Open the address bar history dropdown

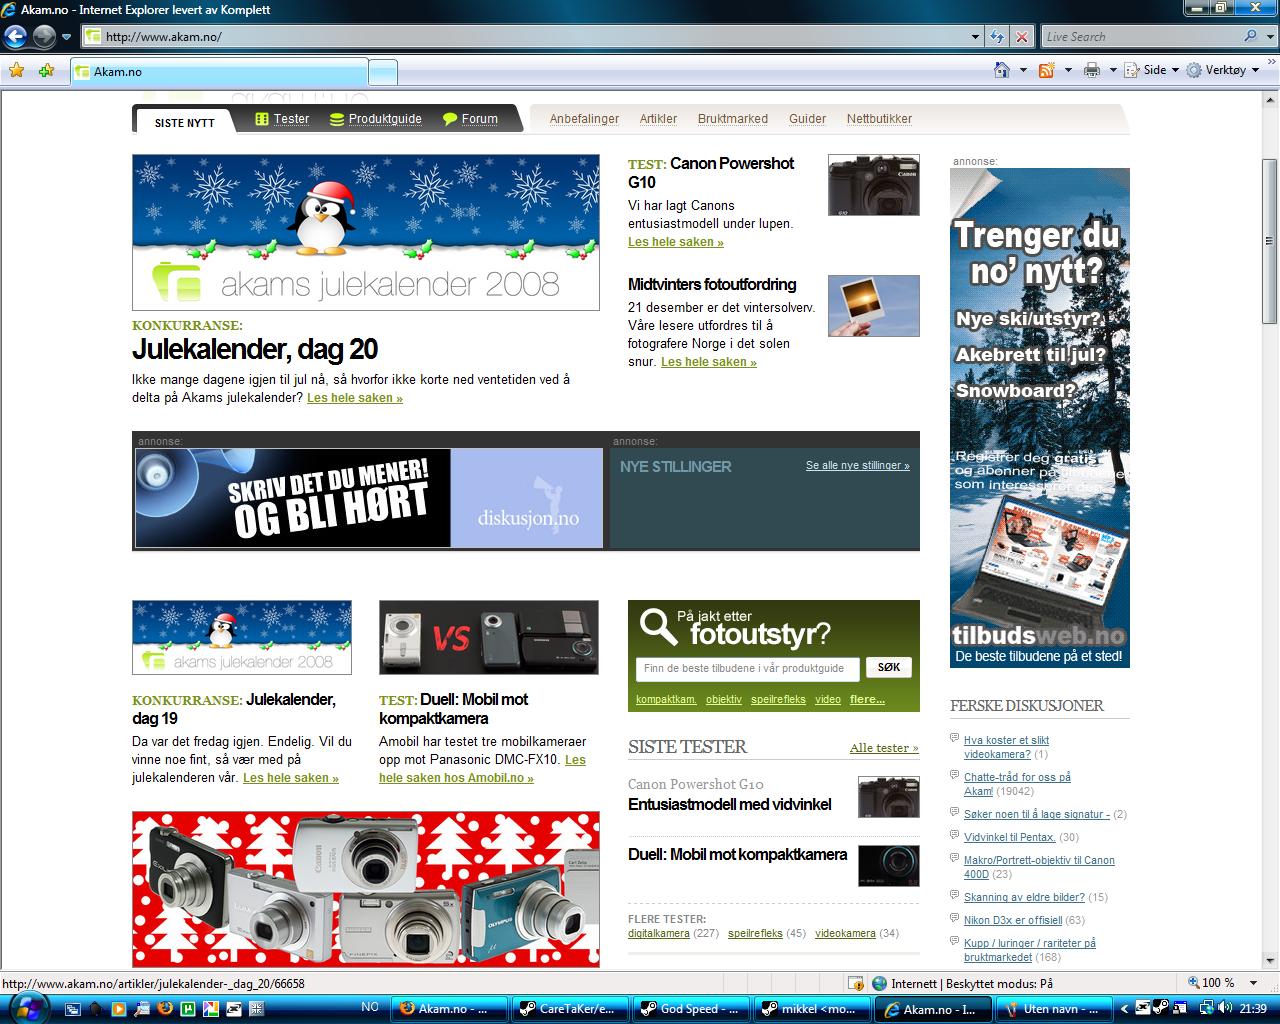(x=976, y=37)
